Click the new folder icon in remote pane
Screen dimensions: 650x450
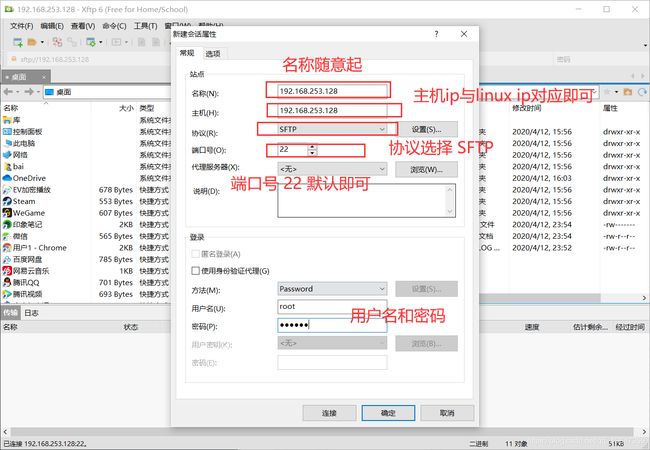pos(628,92)
